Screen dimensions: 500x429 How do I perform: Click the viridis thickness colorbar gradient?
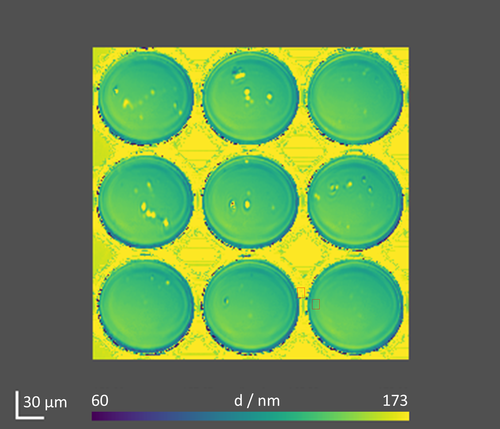click(251, 416)
